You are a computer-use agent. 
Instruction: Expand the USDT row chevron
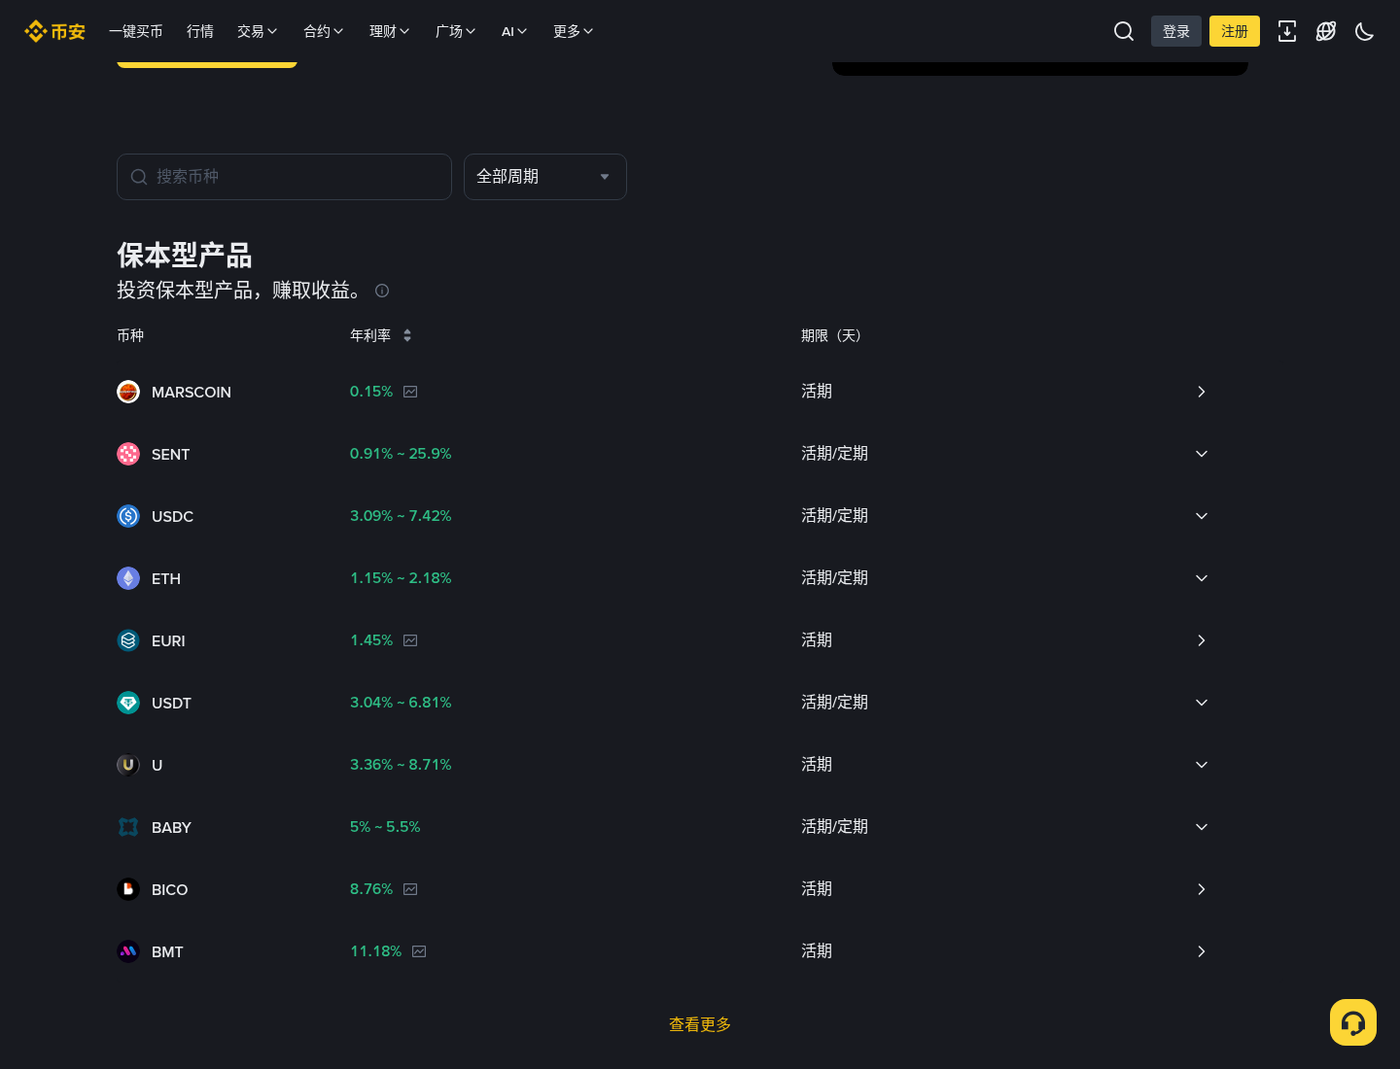tap(1201, 703)
